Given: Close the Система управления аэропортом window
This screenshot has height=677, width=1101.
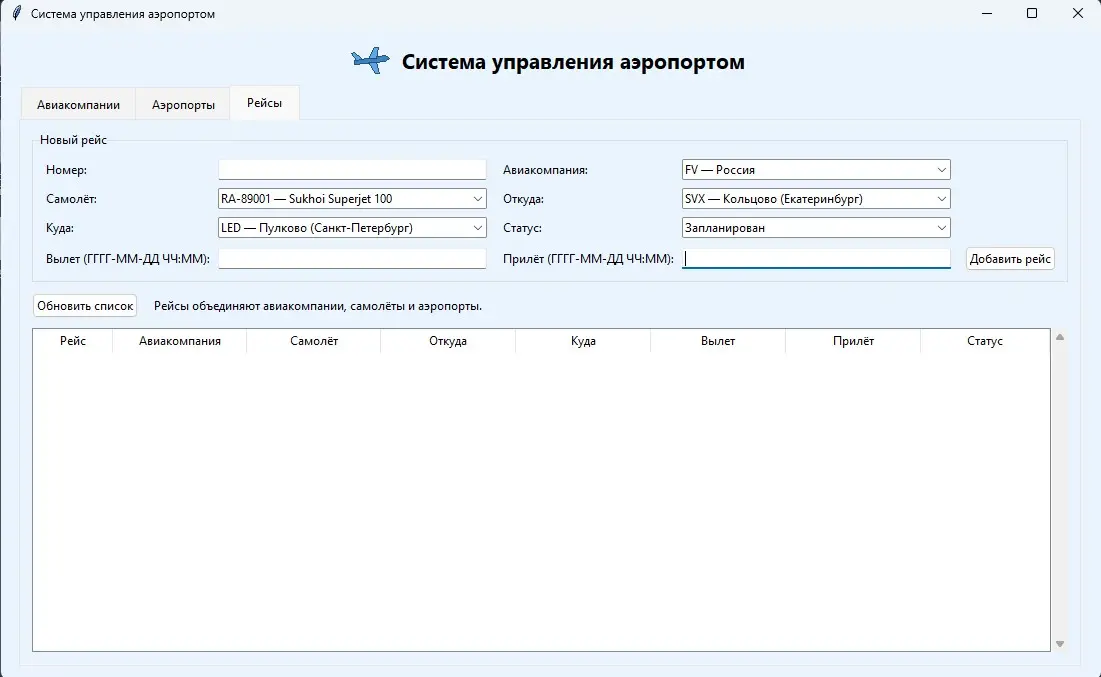Looking at the screenshot, I should [1078, 13].
